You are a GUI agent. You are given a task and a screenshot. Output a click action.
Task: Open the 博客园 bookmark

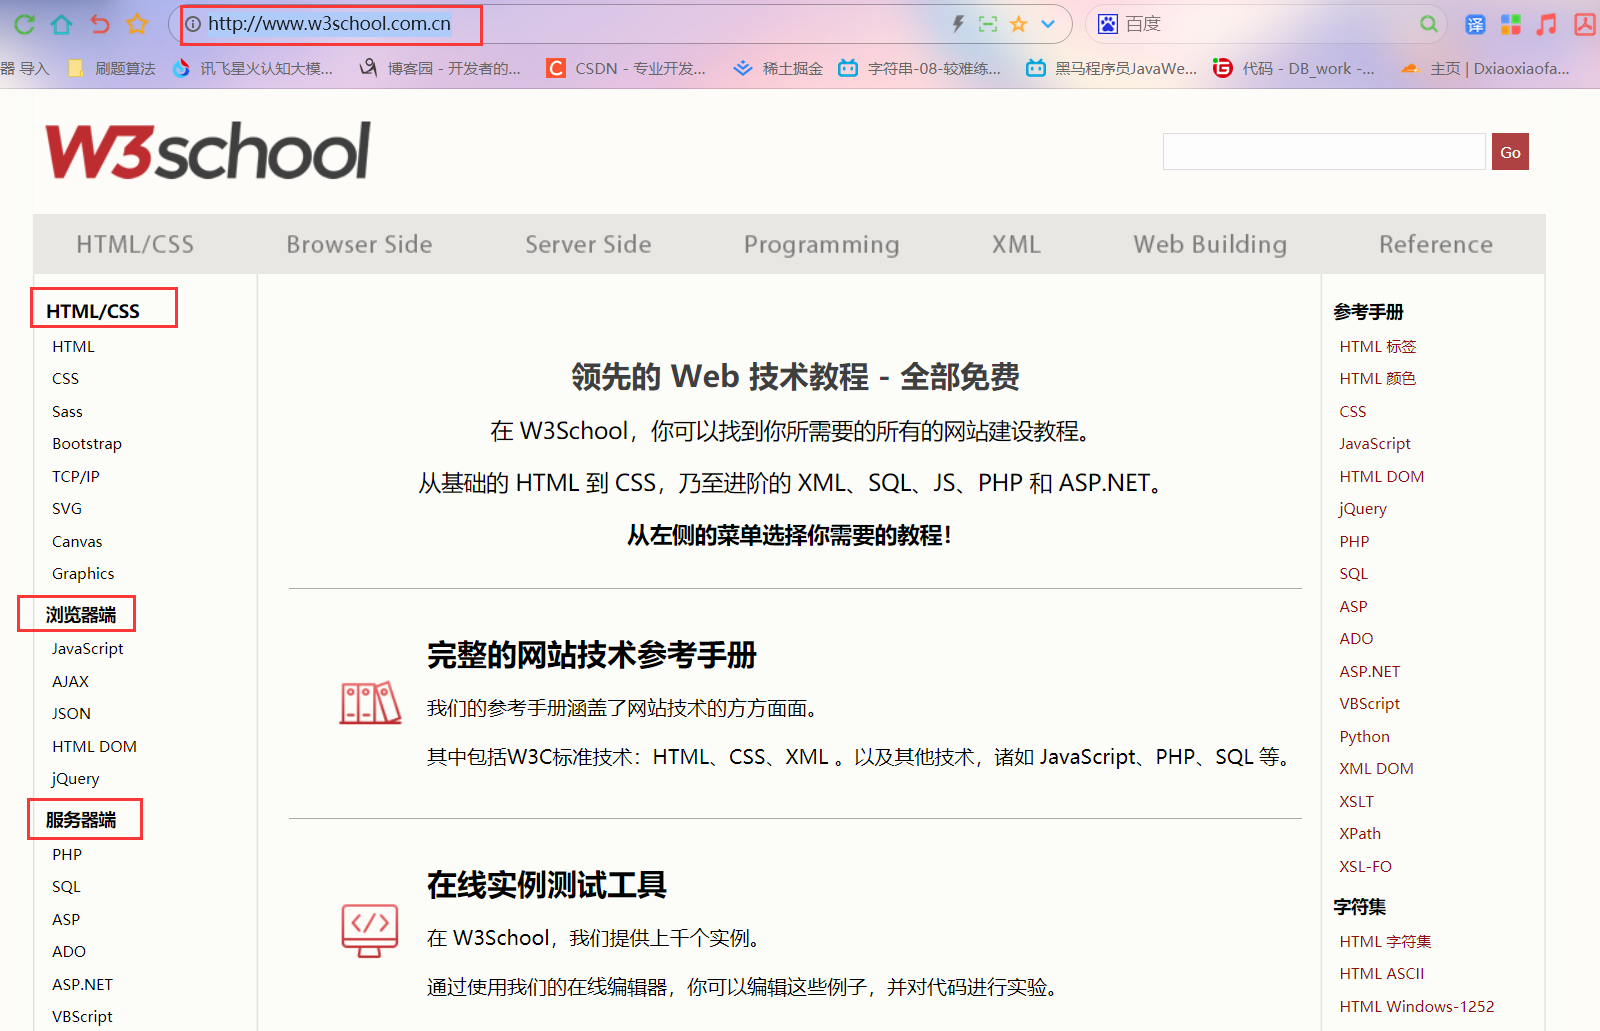tap(441, 68)
